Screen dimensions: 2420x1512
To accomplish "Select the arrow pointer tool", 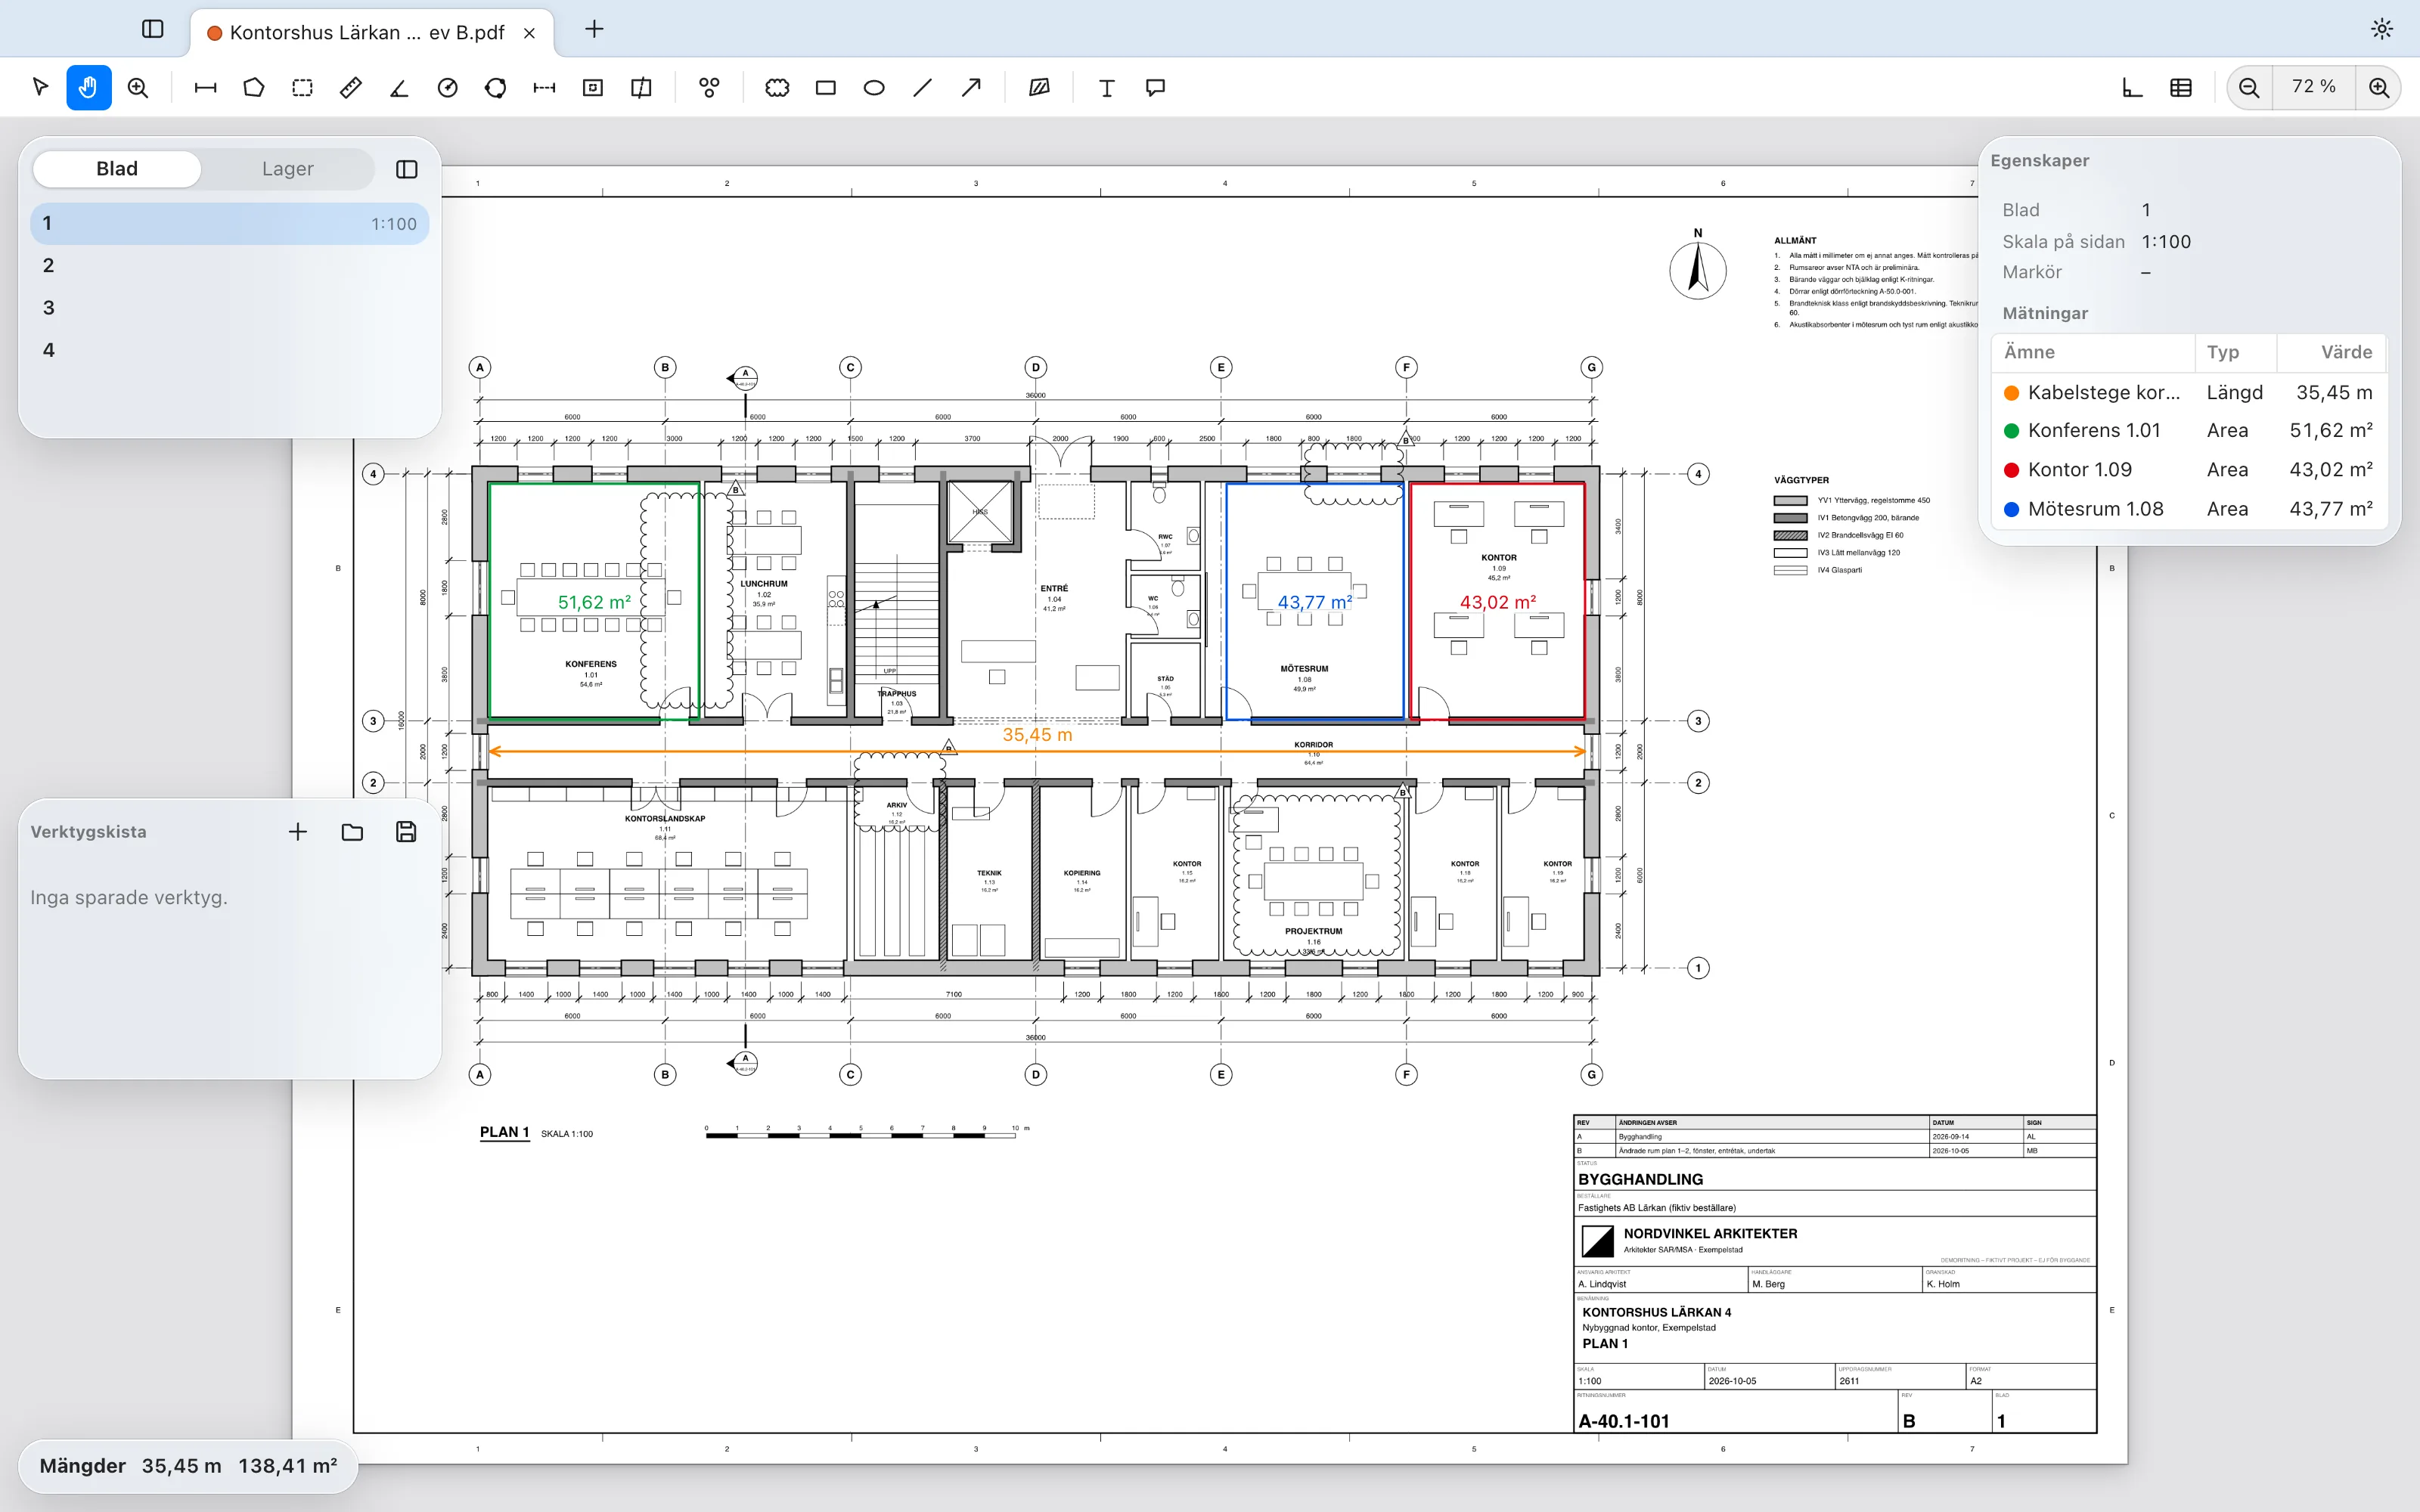I will [40, 88].
